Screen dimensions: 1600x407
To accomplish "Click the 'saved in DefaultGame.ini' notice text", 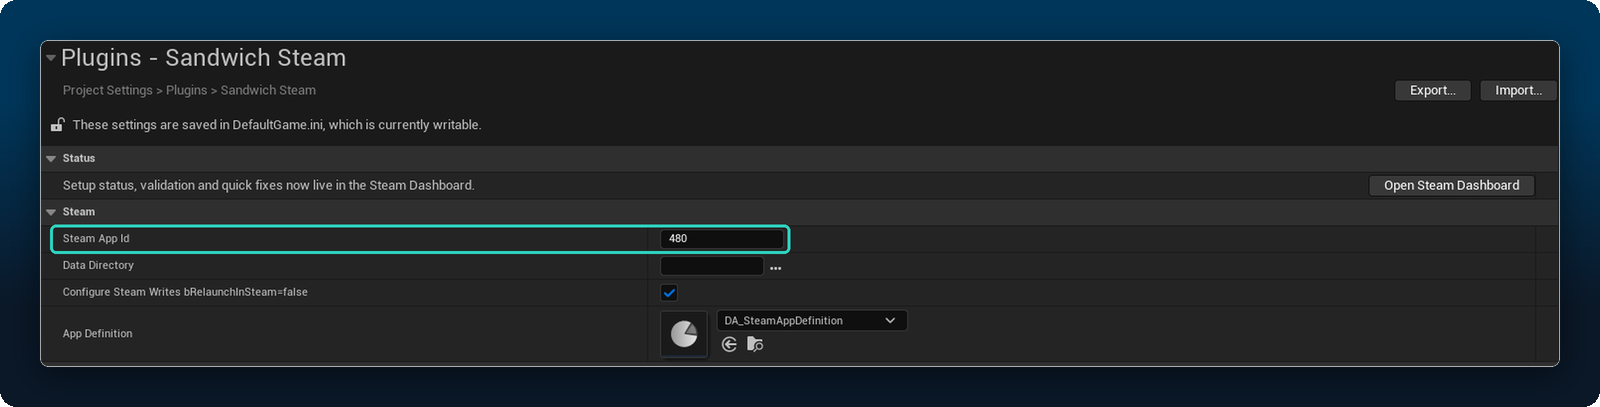I will click(277, 125).
